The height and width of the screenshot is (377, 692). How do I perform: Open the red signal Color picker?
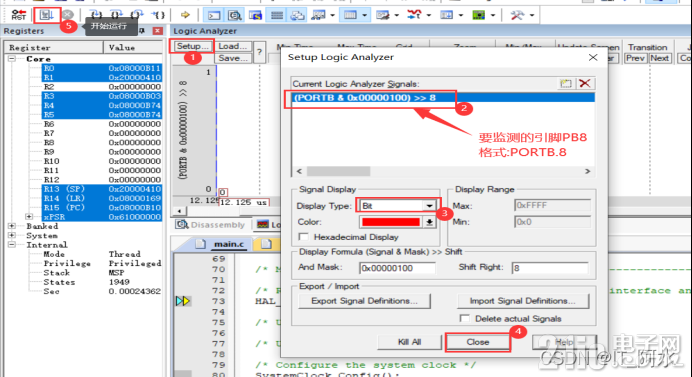coord(398,222)
